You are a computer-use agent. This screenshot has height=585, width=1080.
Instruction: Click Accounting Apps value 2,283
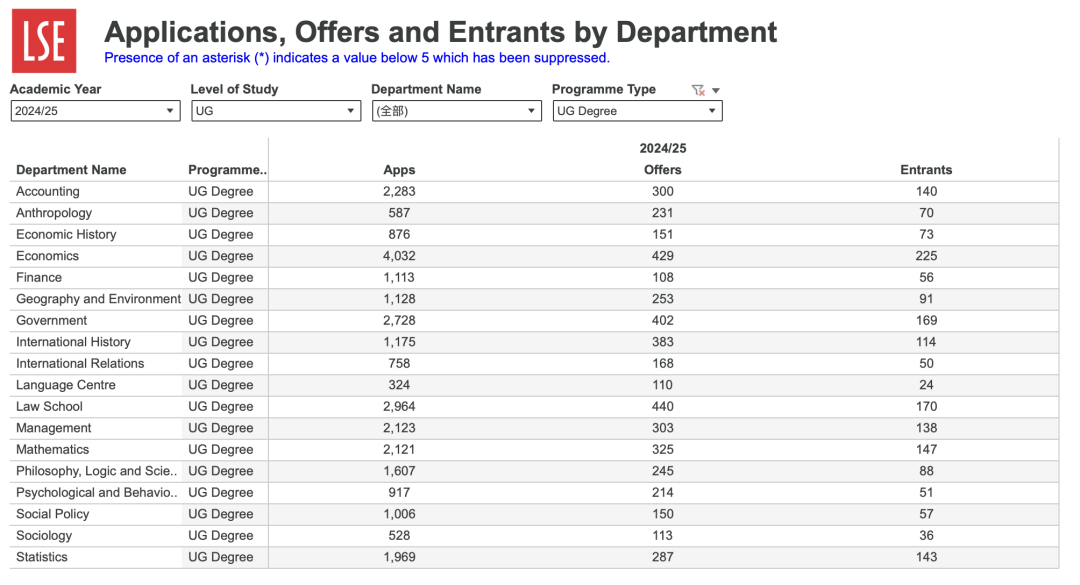pos(399,192)
